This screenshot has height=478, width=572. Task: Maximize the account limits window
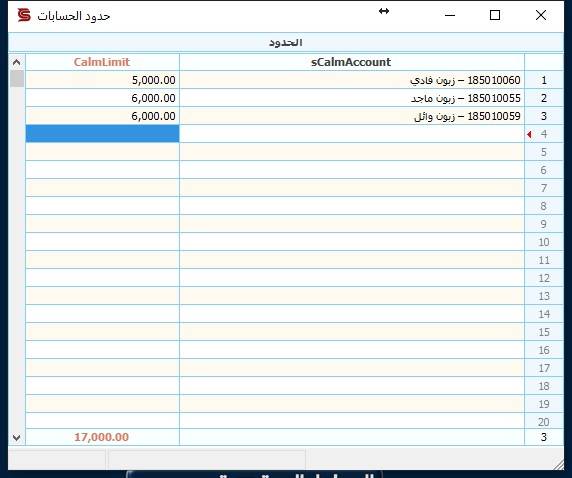(x=495, y=15)
